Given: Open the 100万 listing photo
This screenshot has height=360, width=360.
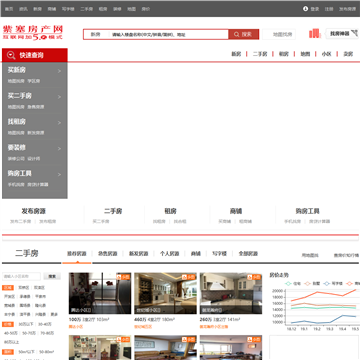Looking at the screenshot, I should click(x=100, y=293).
